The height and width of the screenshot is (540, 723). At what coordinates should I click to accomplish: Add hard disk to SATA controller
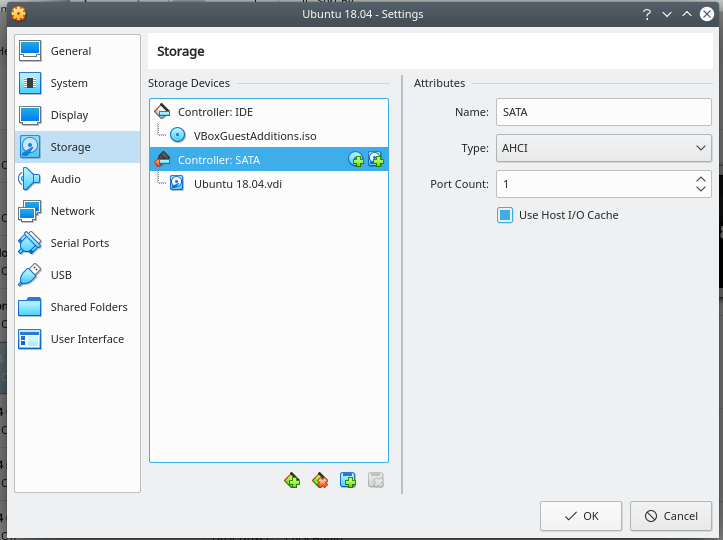[376, 160]
